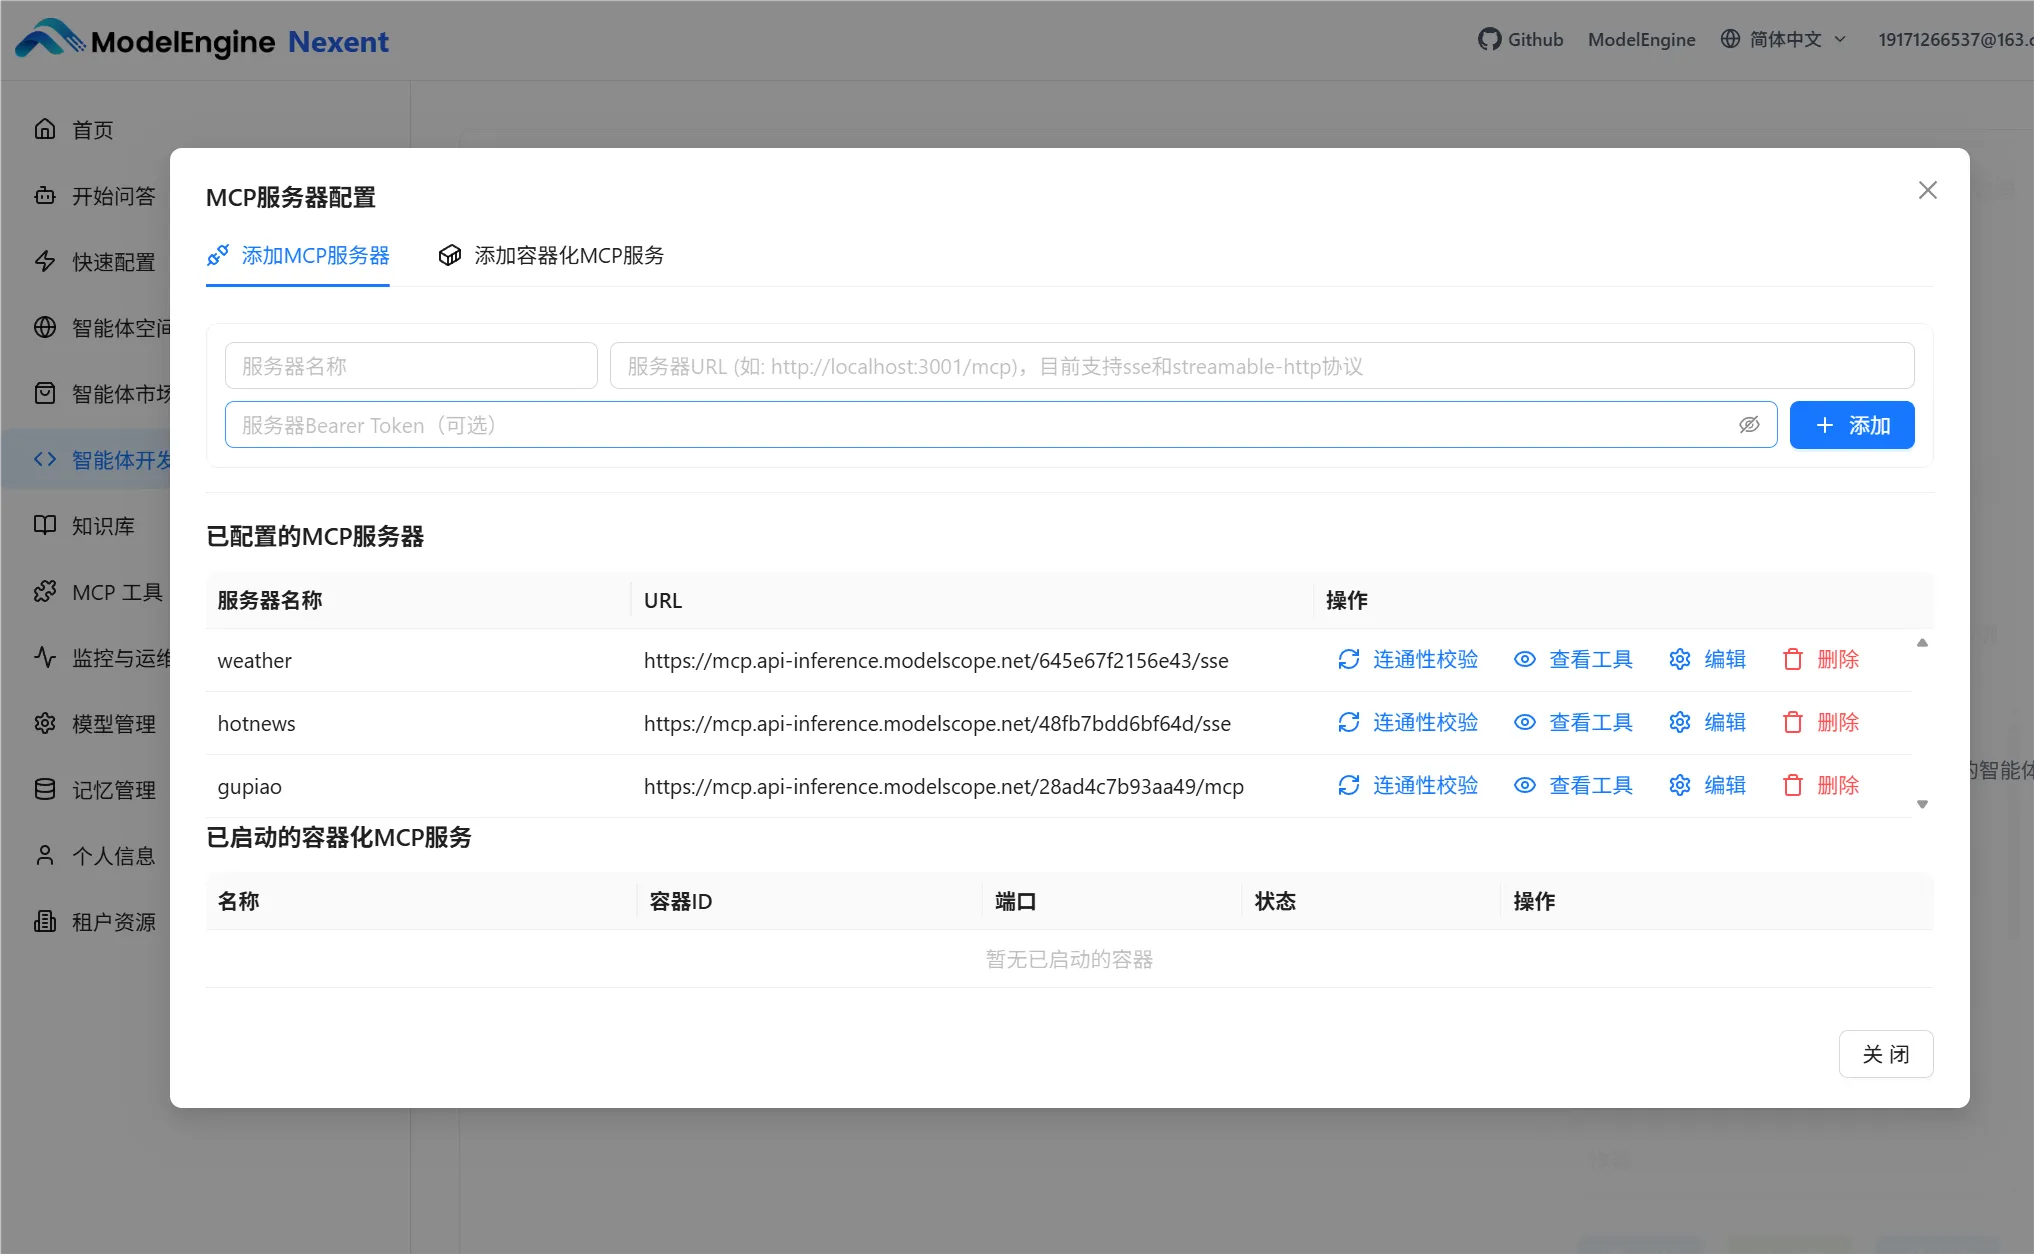Open Github link in header
This screenshot has width=2034, height=1254.
coord(1520,39)
